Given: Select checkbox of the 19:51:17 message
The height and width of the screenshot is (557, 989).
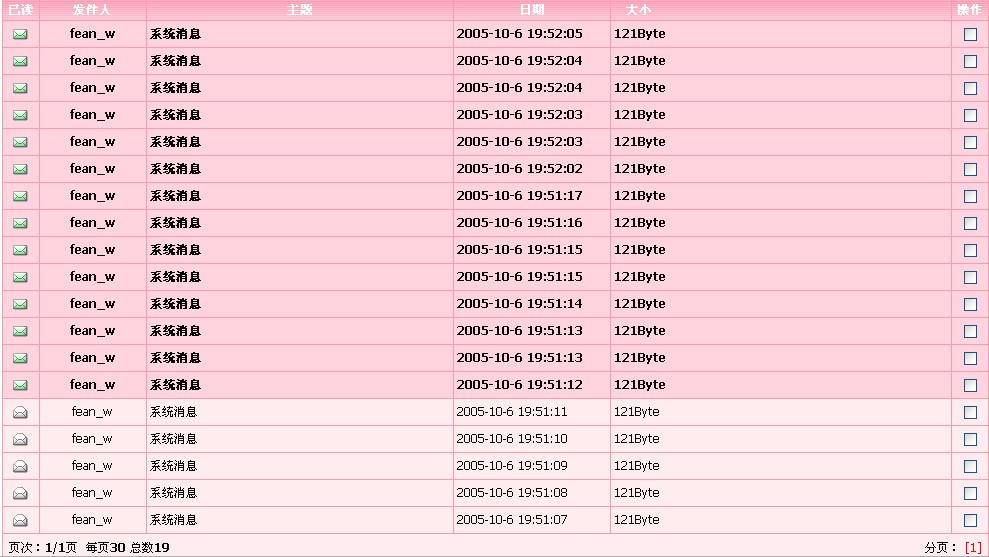Looking at the screenshot, I should (x=970, y=196).
